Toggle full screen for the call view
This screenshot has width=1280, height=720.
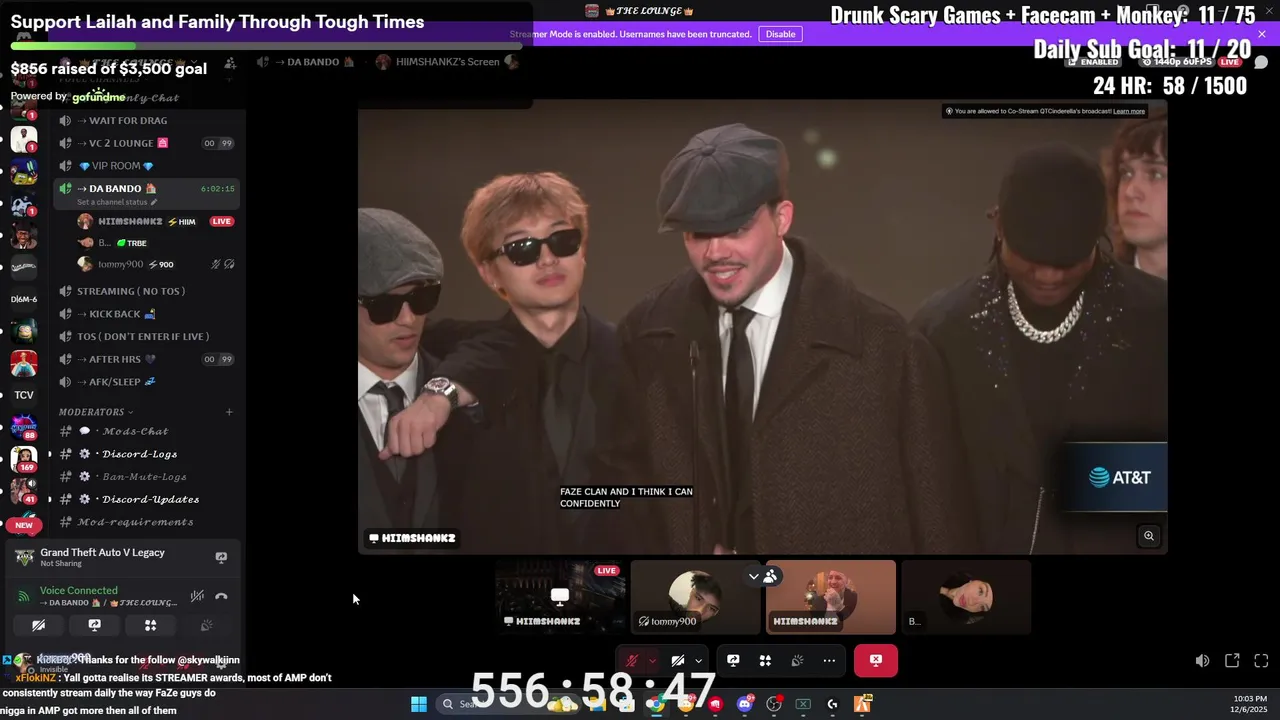(1261, 660)
